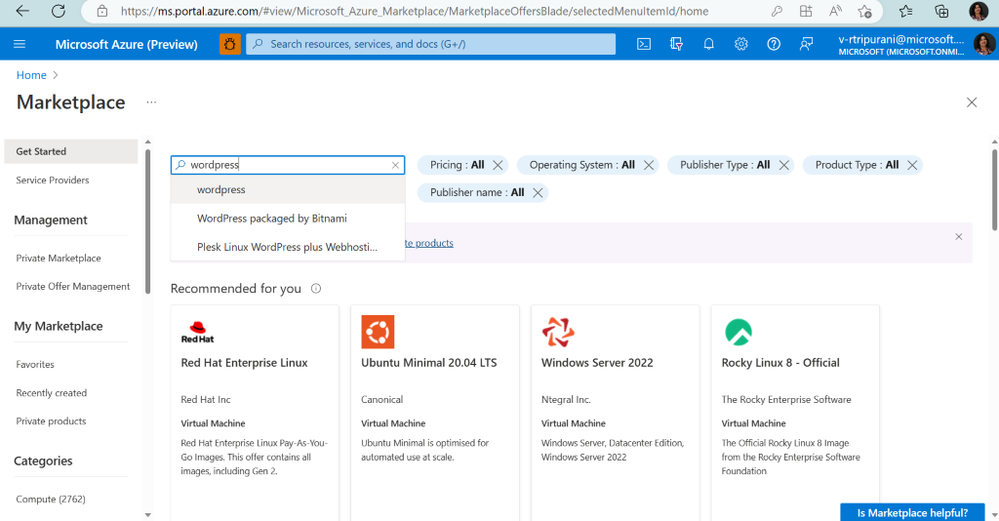This screenshot has width=999, height=521.
Task: Click the sidebar scroll down arrow
Action: [148, 515]
